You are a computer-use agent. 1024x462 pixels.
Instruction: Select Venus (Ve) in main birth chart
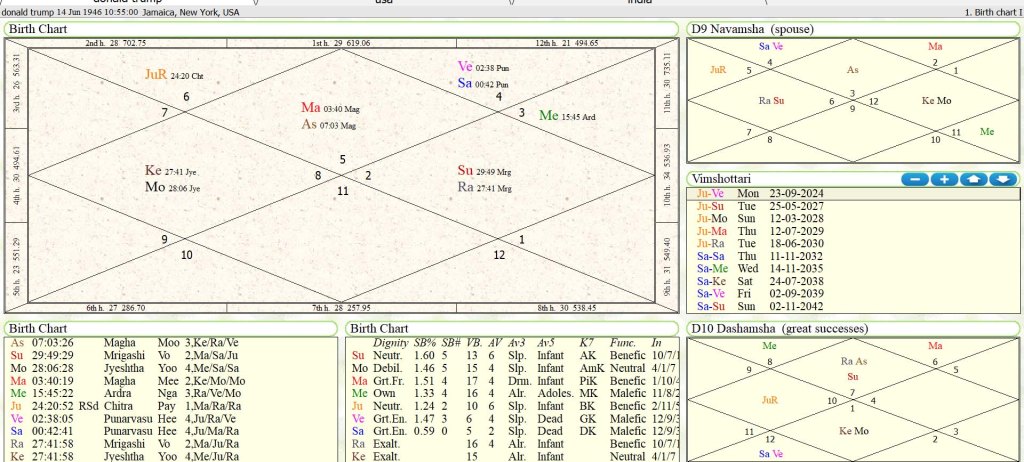464,67
